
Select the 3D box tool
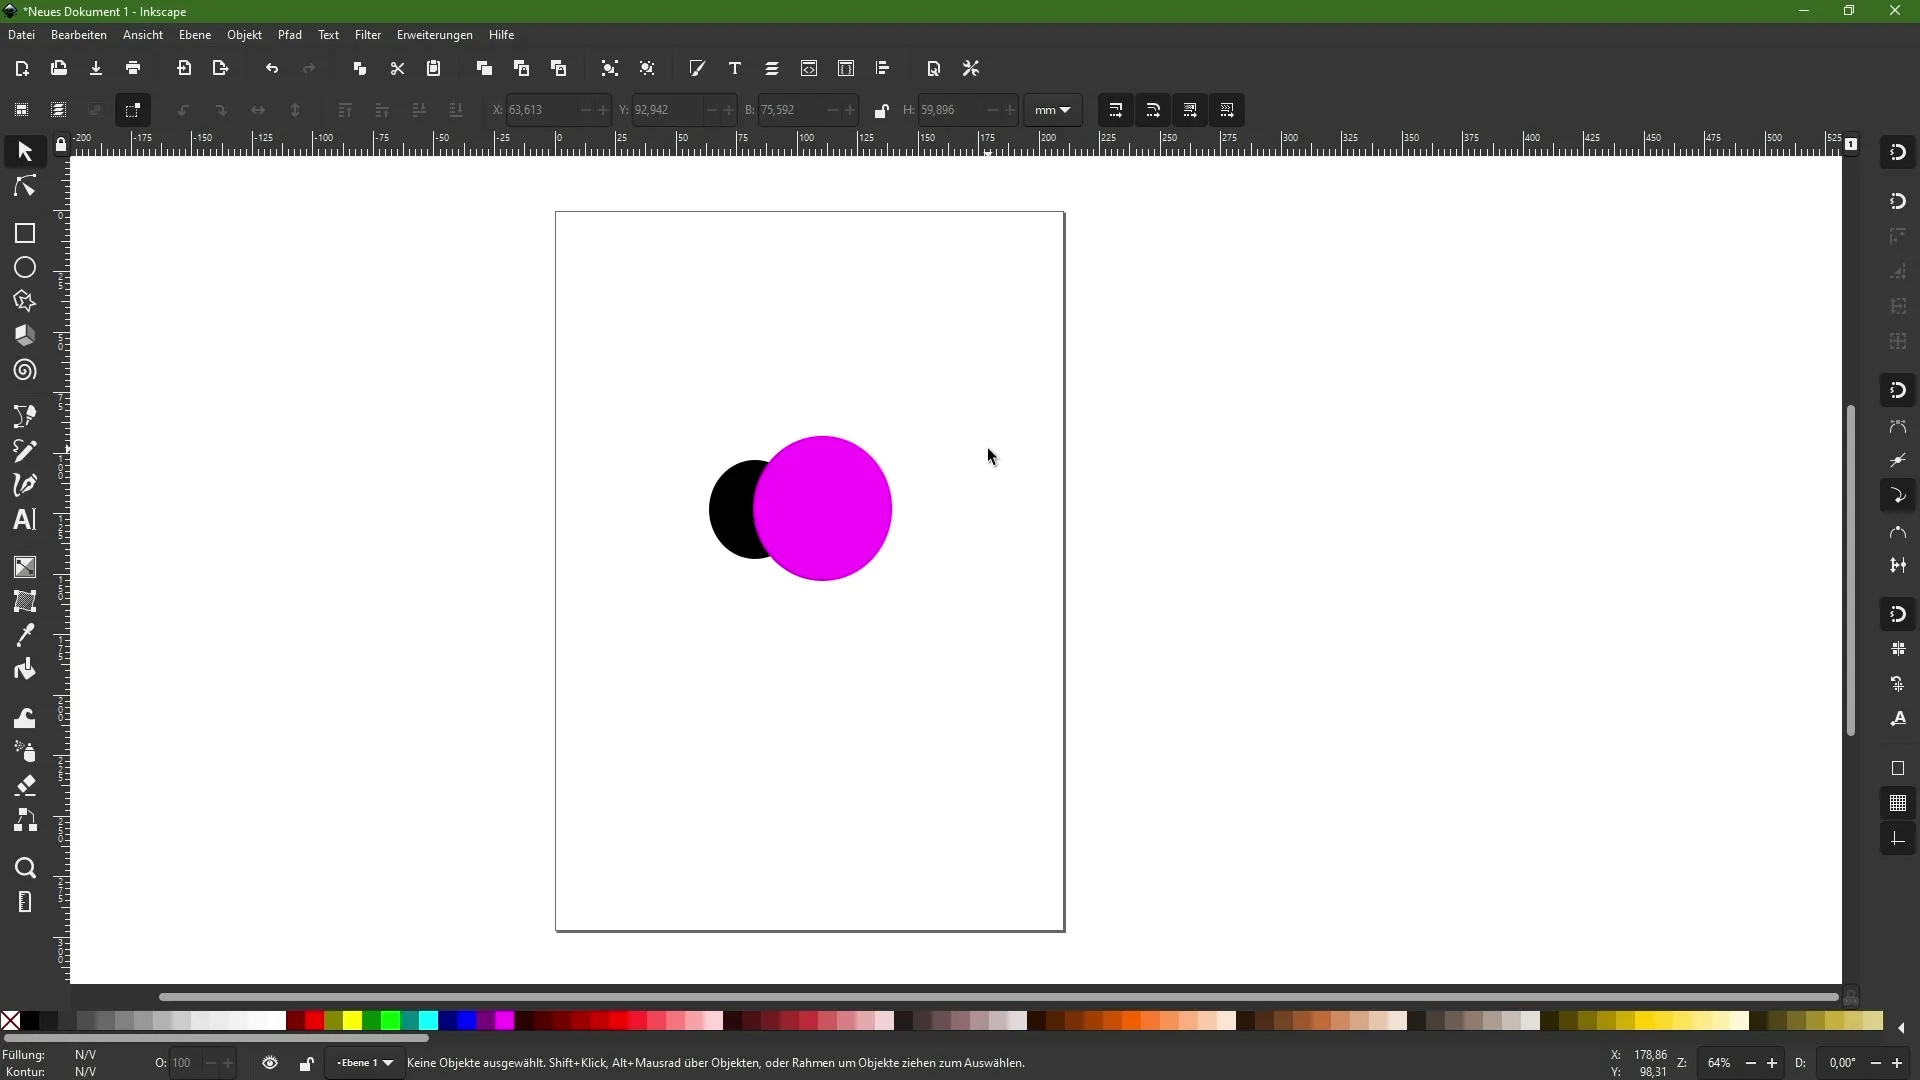pyautogui.click(x=25, y=335)
